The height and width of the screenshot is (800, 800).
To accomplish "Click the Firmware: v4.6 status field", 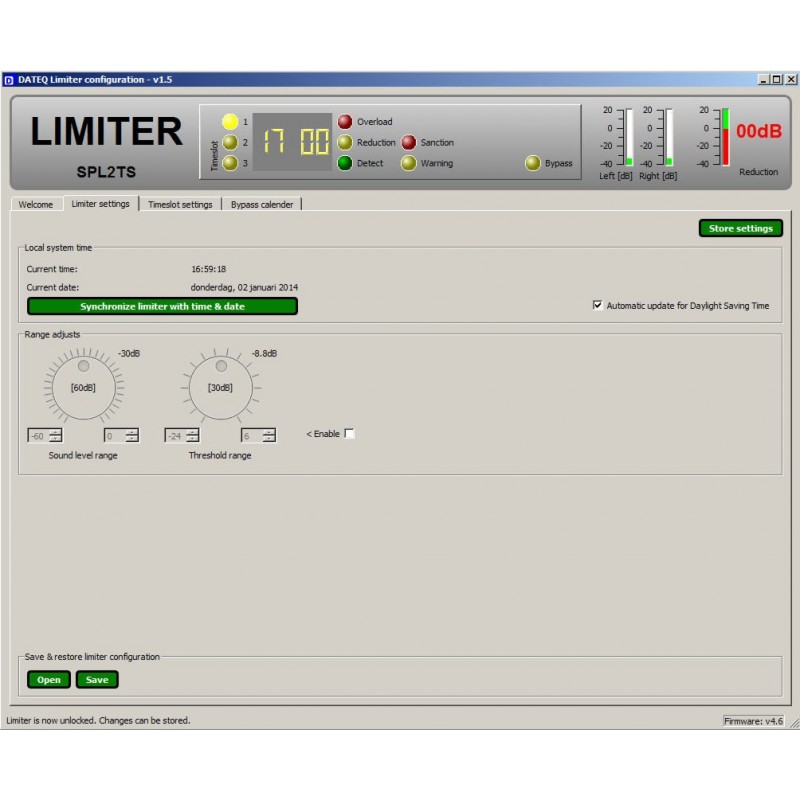I will pos(753,721).
